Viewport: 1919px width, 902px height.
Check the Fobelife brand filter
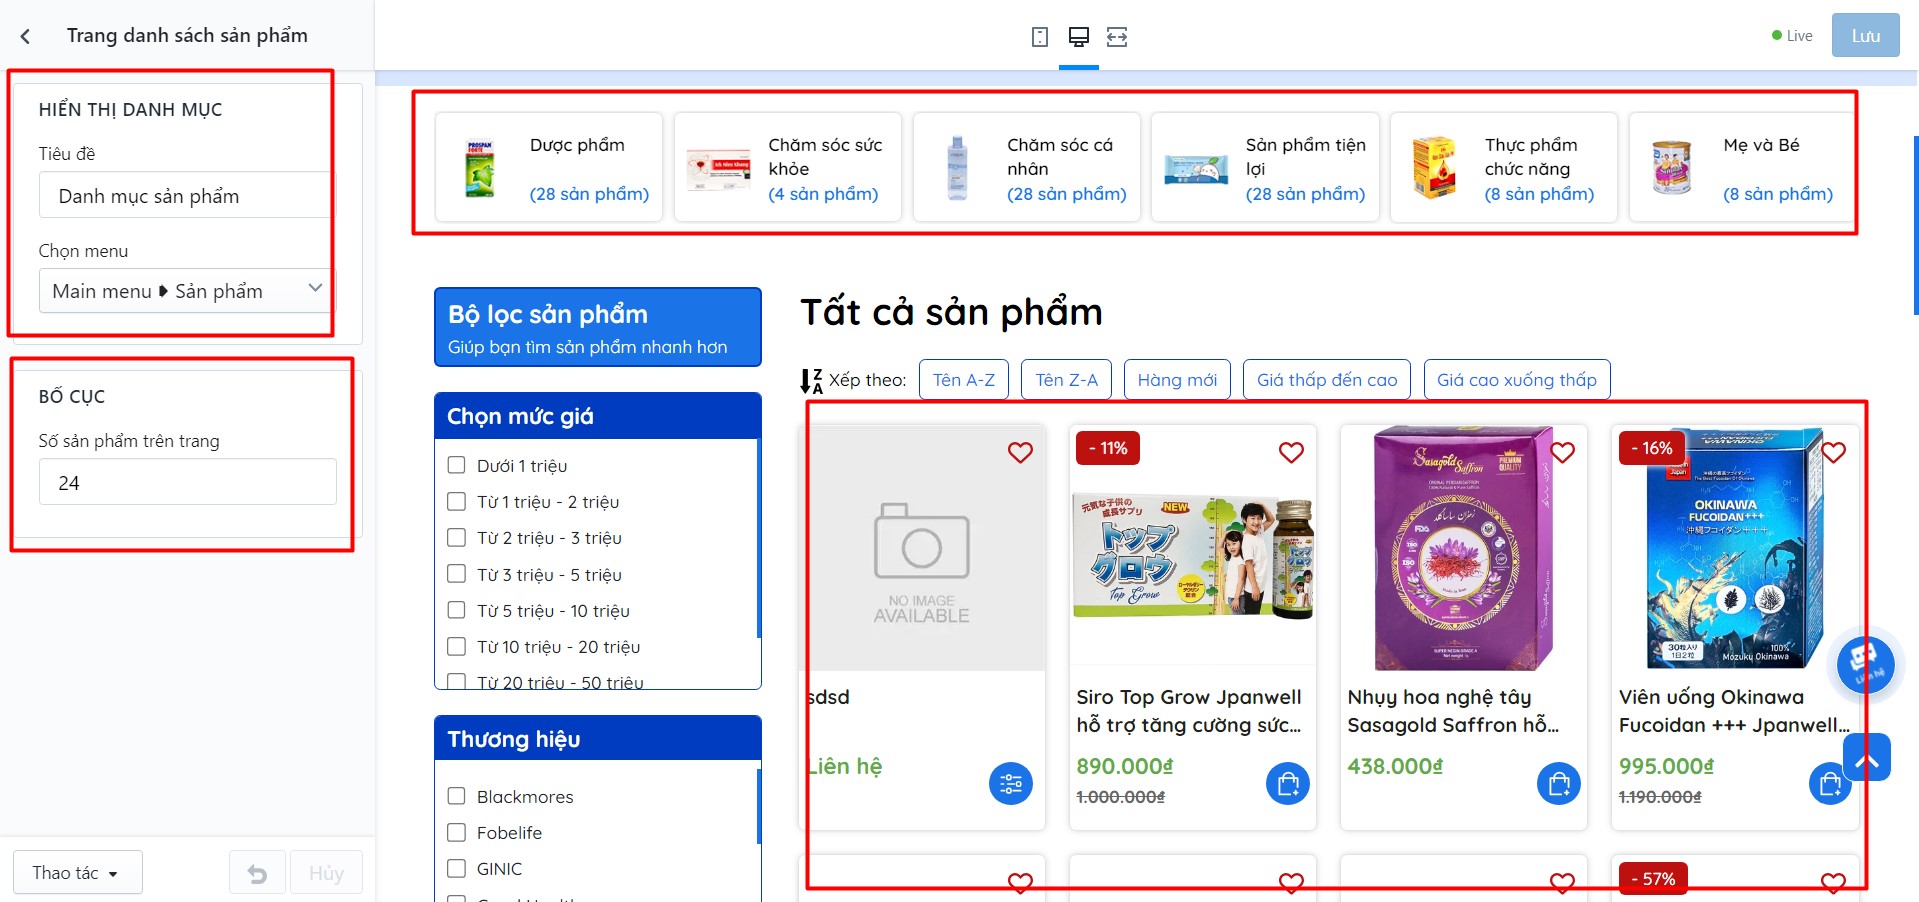click(x=457, y=832)
